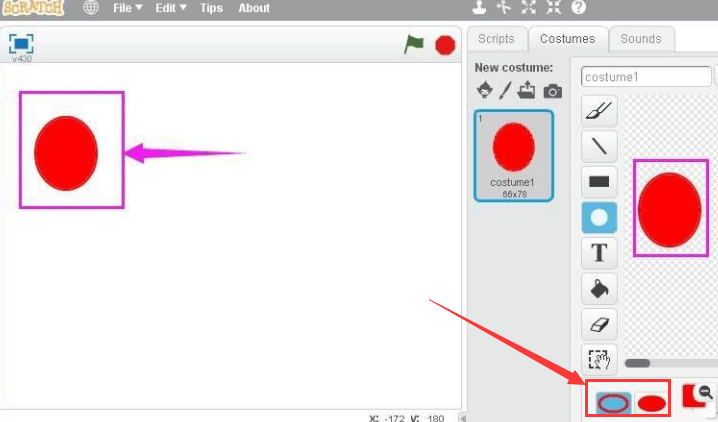
Task: Choose the filled ellipse option
Action: (x=651, y=403)
